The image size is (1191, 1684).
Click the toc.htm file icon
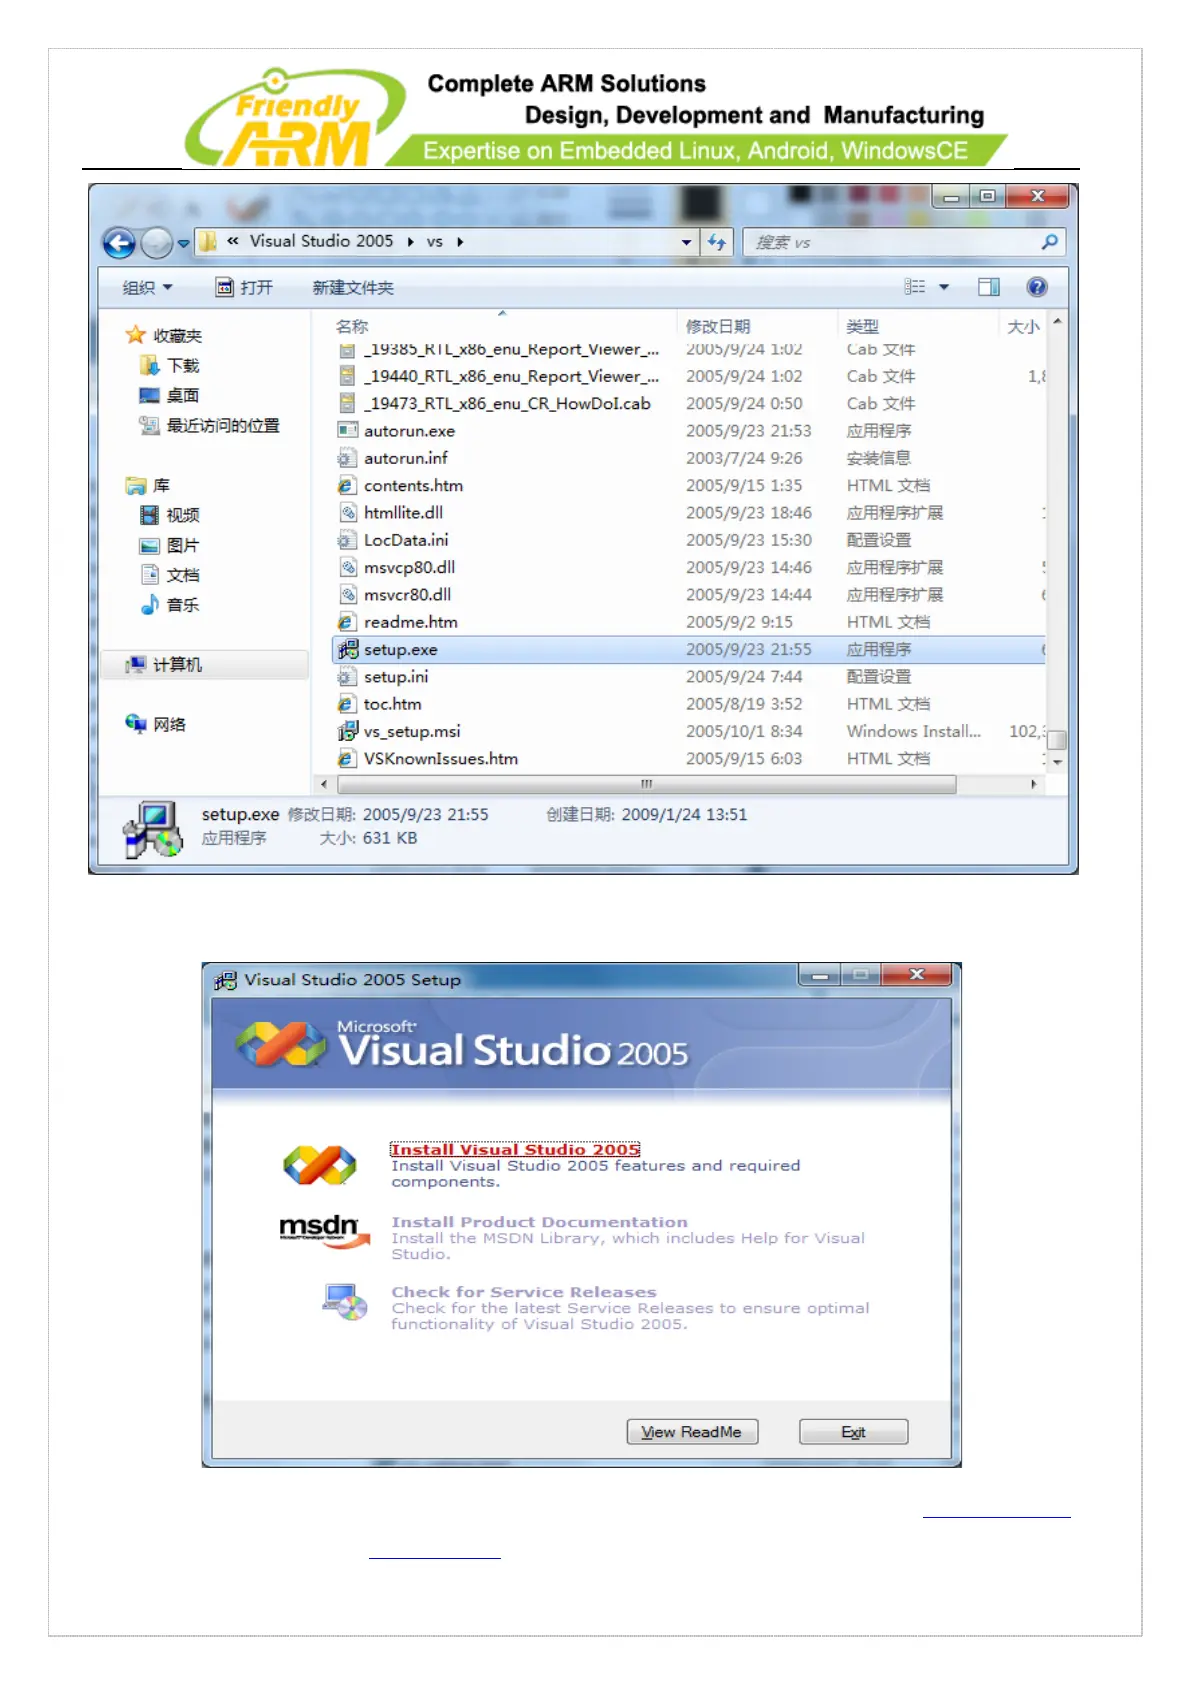(347, 704)
